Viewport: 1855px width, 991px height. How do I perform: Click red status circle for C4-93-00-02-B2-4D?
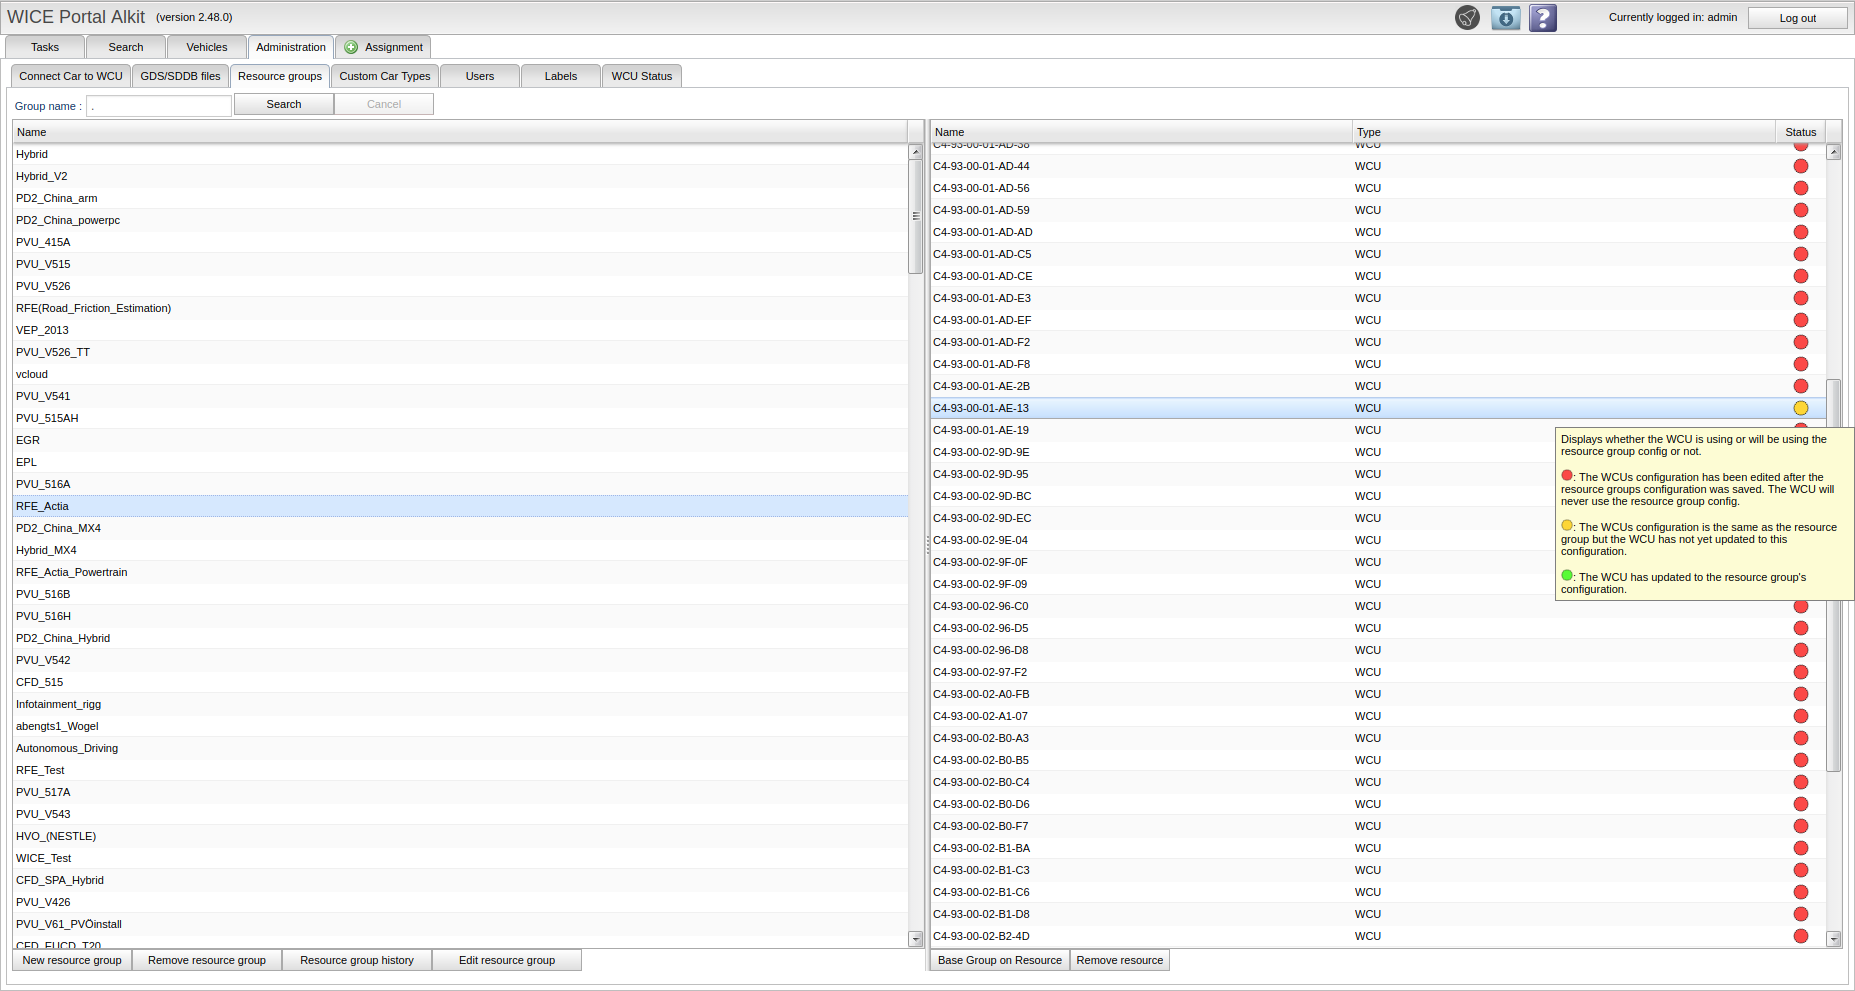tap(1800, 936)
